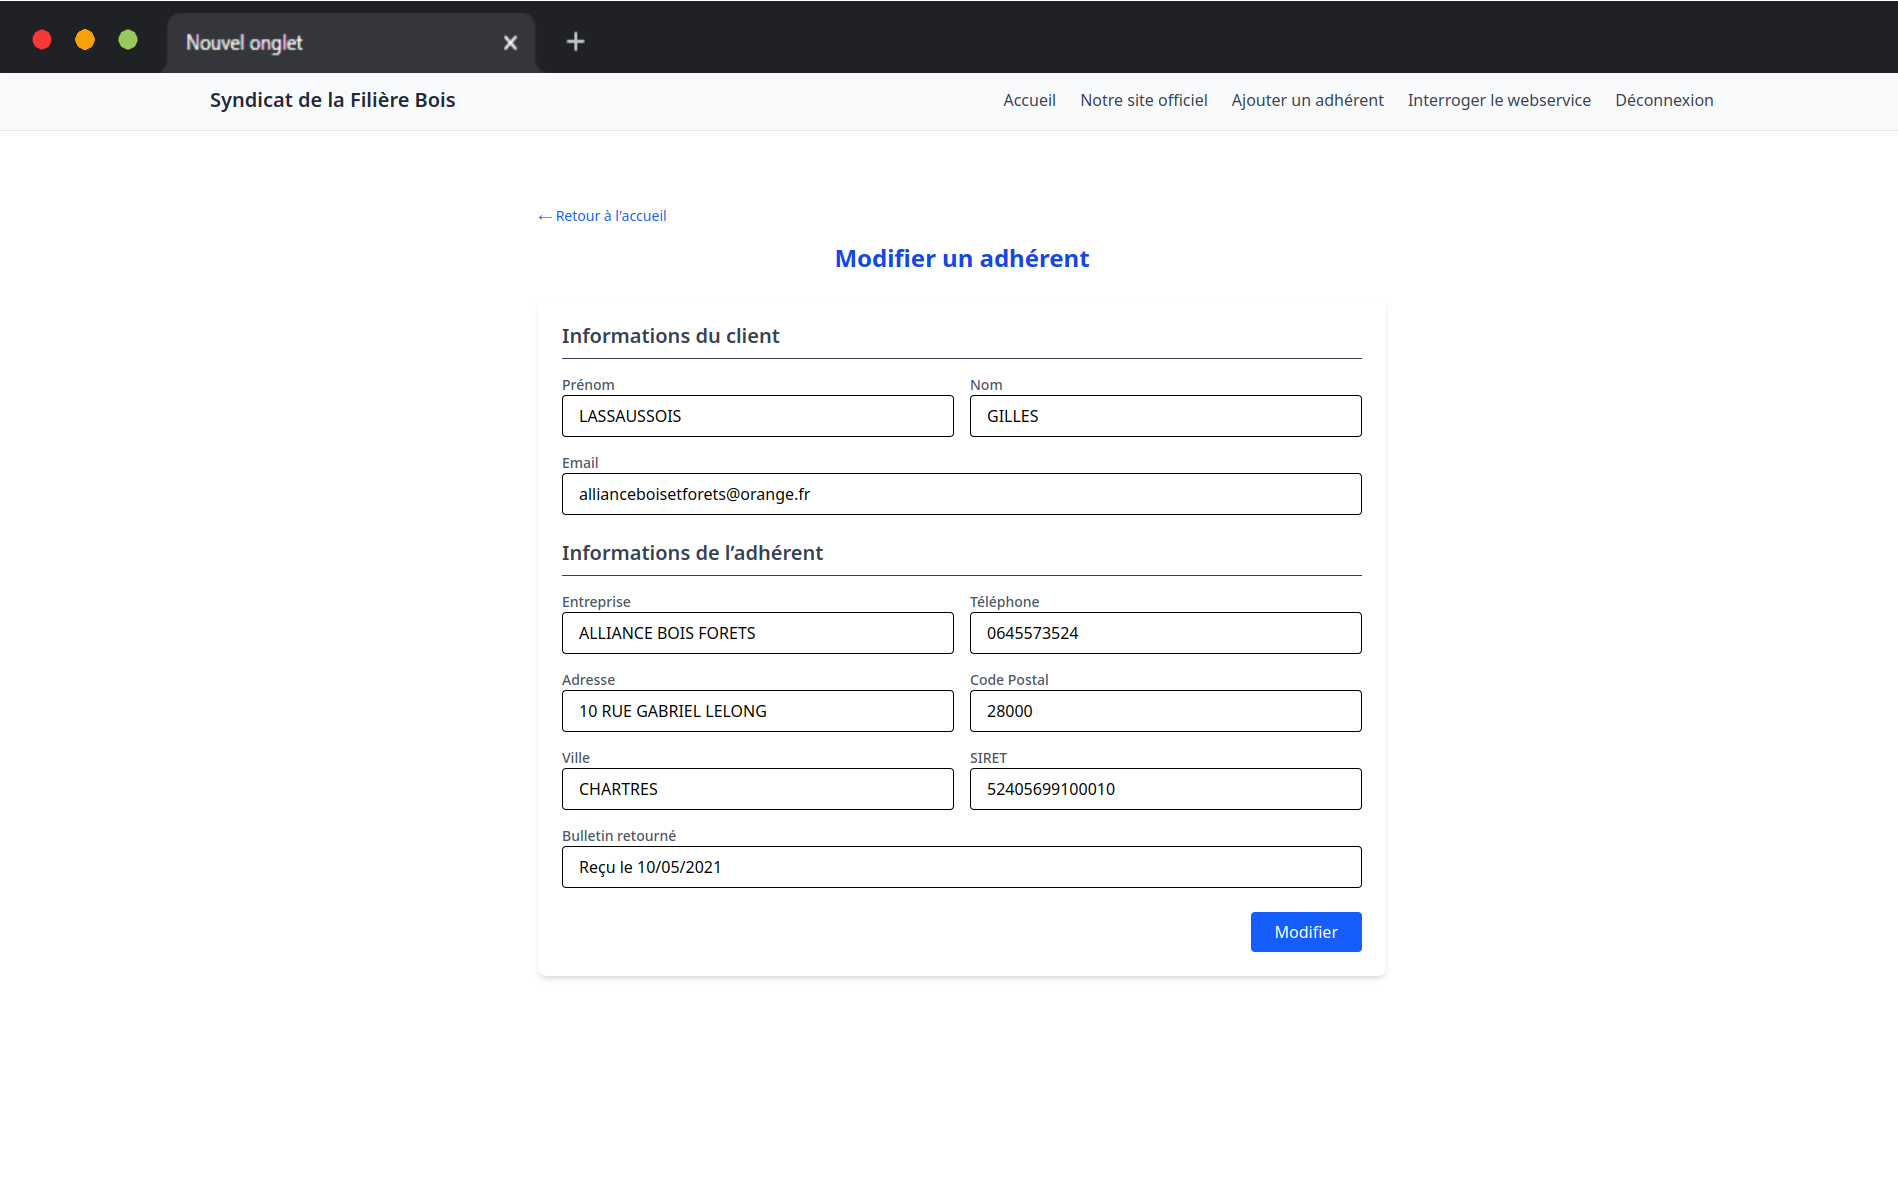Image resolution: width=1898 pixels, height=1184 pixels.
Task: Focus the SIRET number field
Action: (x=1165, y=789)
